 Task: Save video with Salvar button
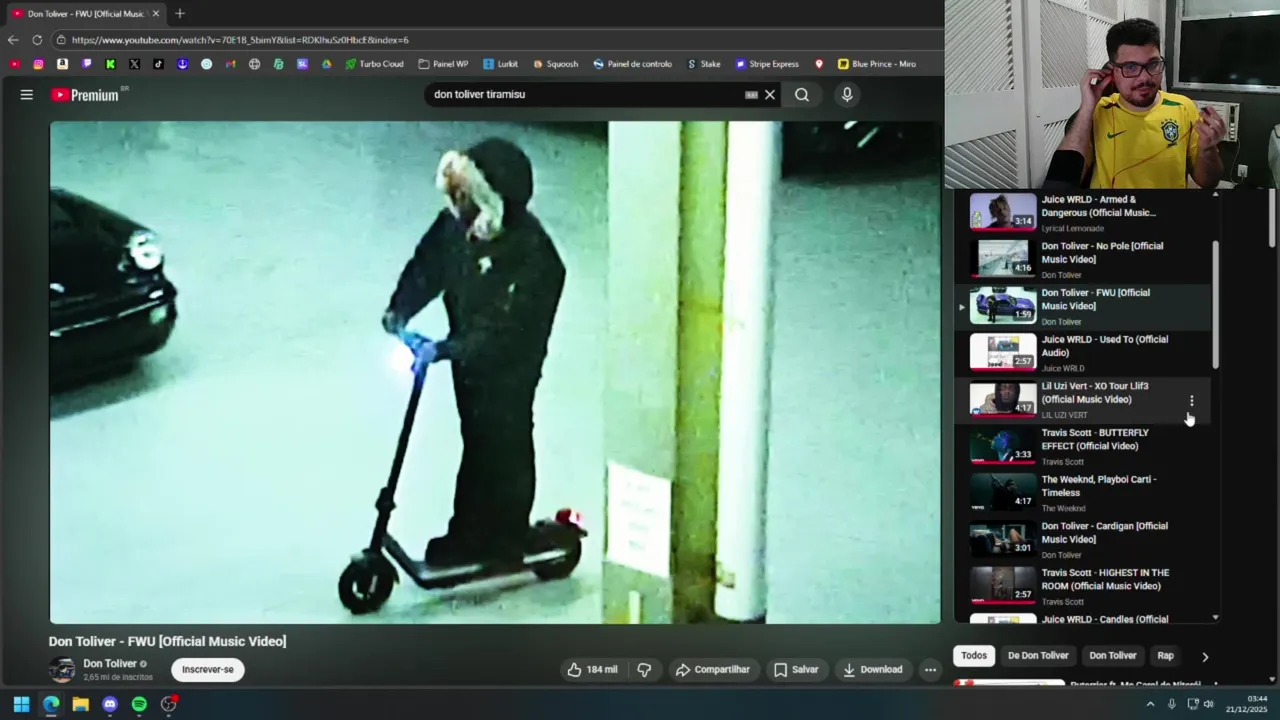click(x=796, y=670)
